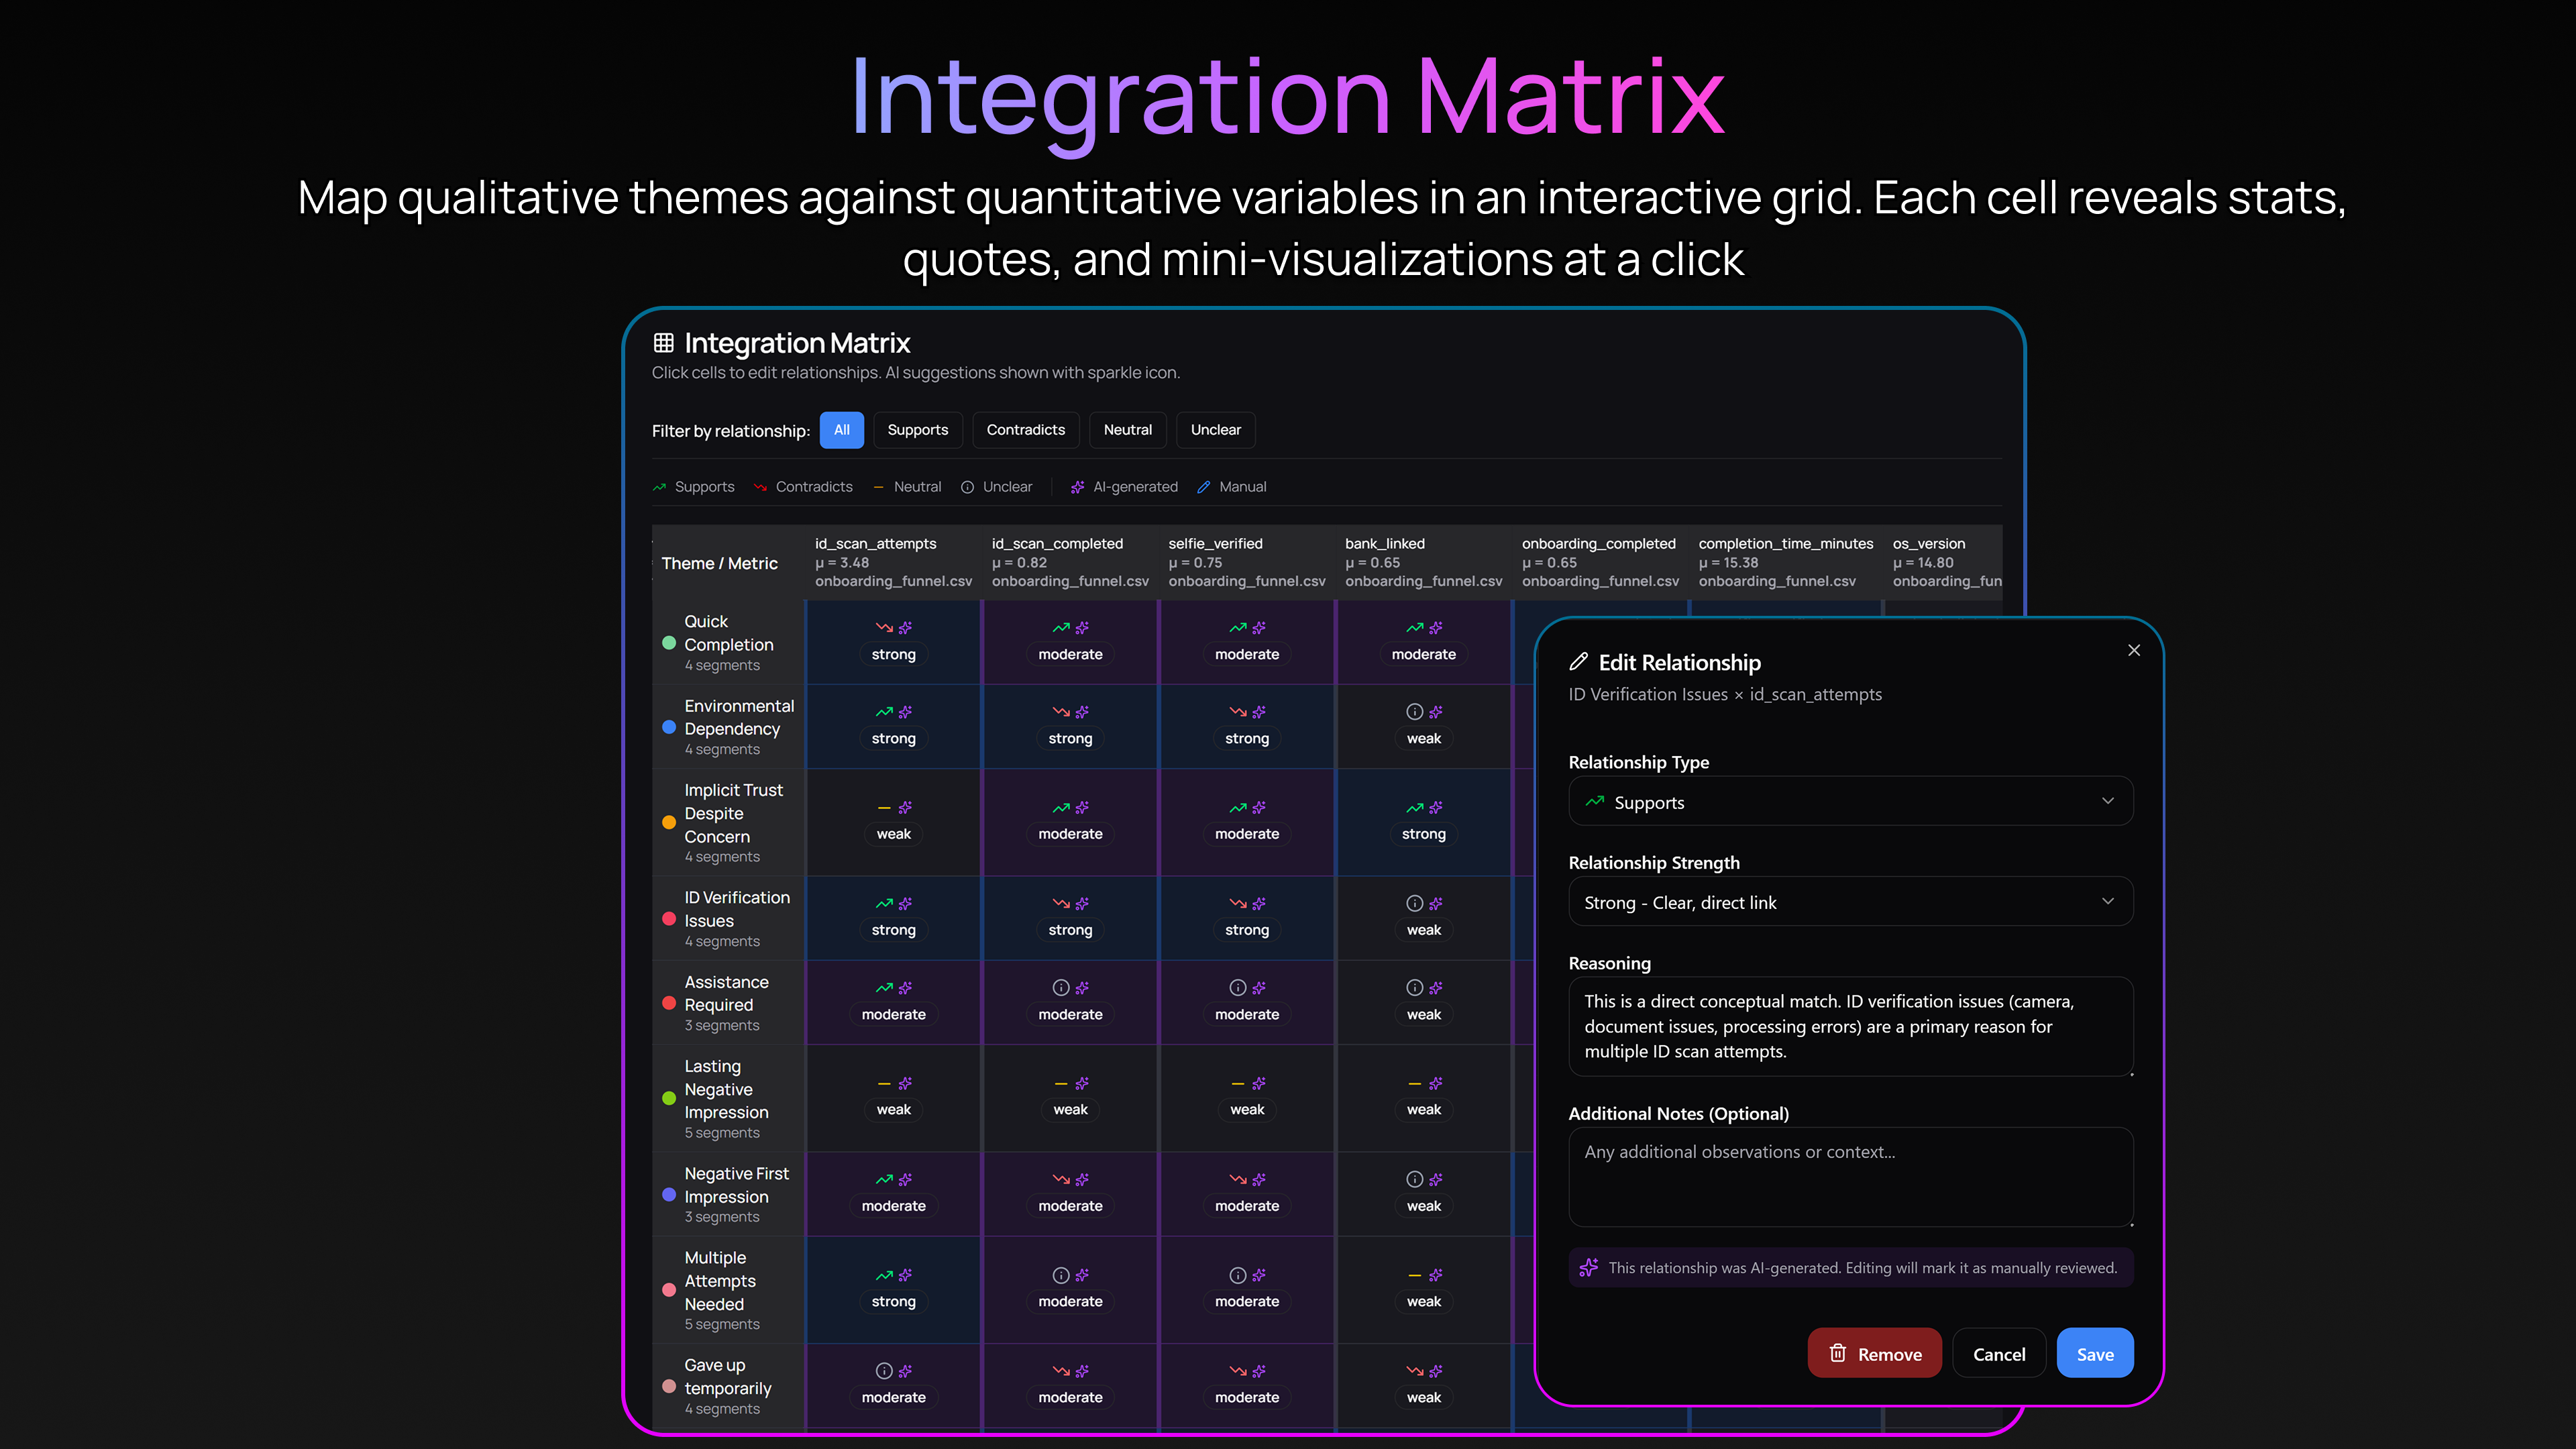Click contradicts arrow icon in Quick Completion id_scan_attempts cell
2576x1449 pixels.
coord(884,627)
